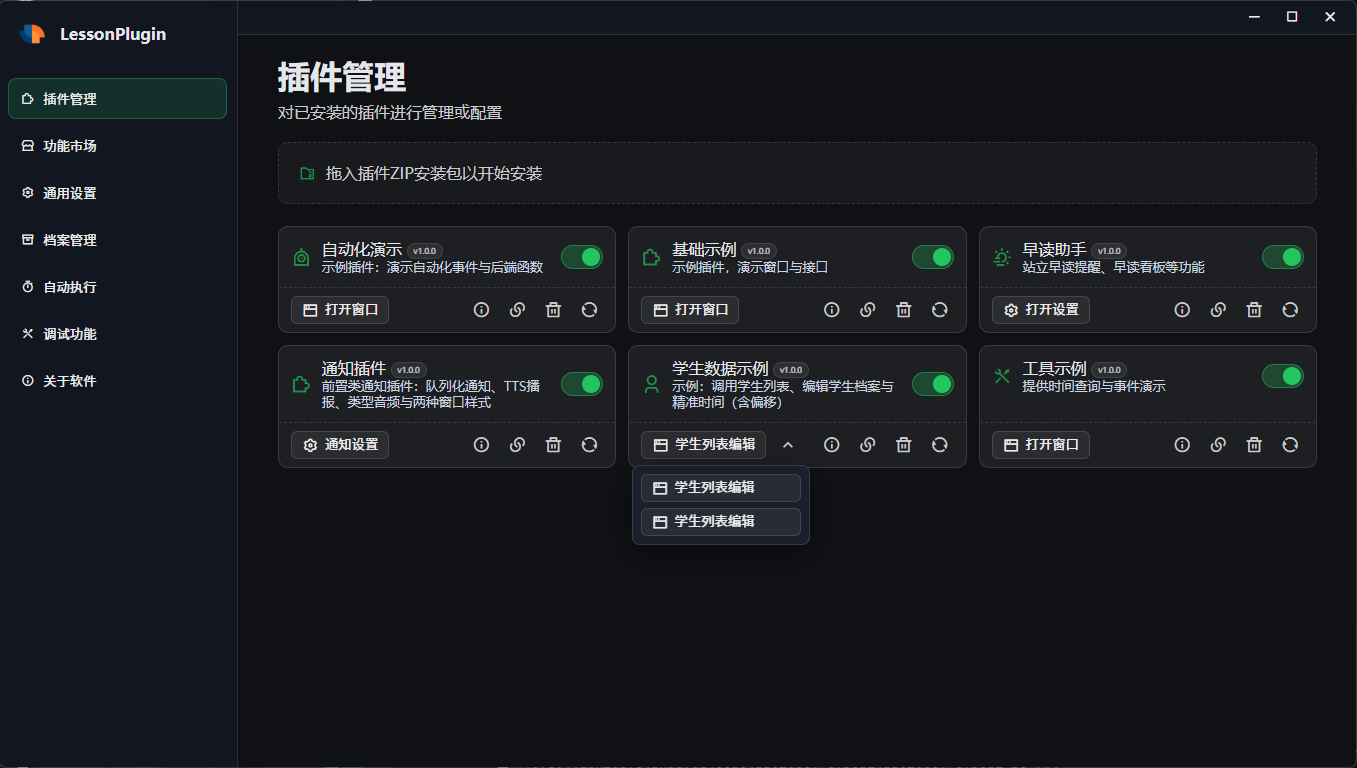
Task: Click the ZIP plugin install drop zone
Action: [797, 173]
